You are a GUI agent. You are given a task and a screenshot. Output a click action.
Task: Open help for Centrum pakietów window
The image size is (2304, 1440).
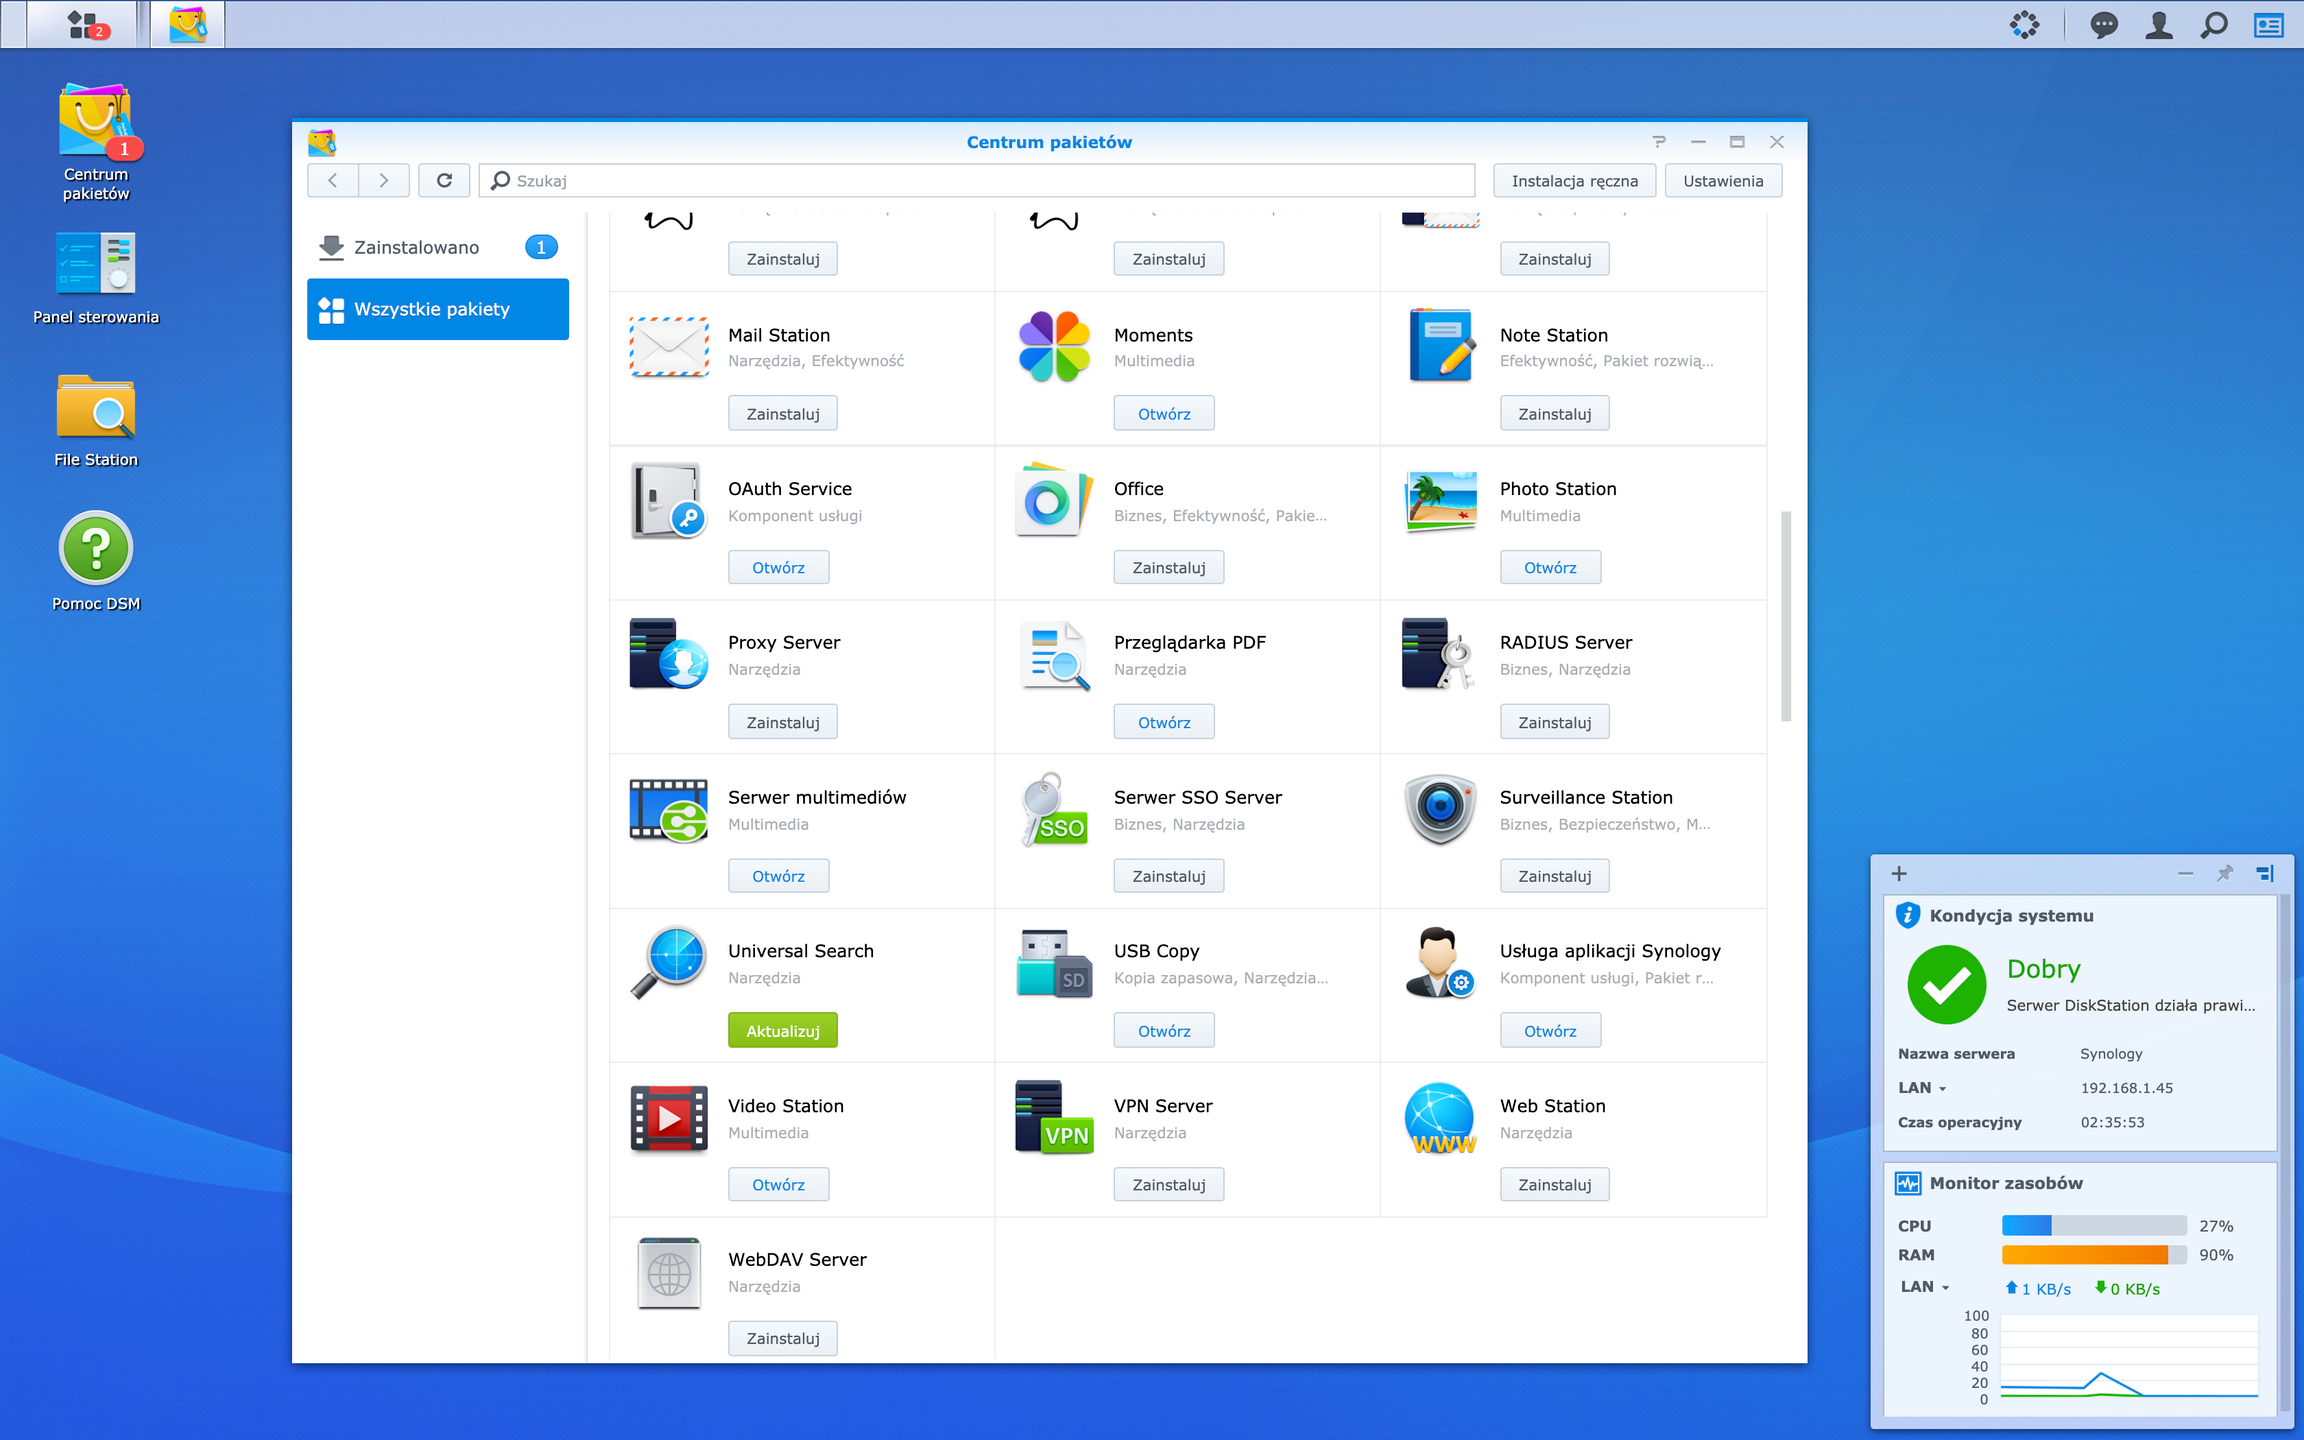click(x=1659, y=142)
